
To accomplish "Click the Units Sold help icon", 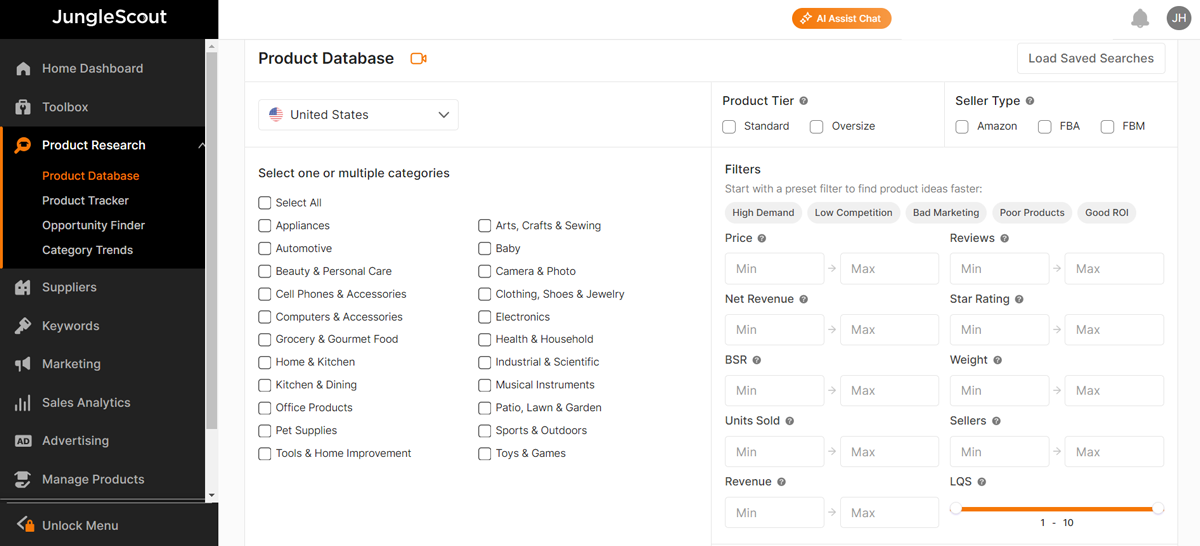I will (x=790, y=421).
